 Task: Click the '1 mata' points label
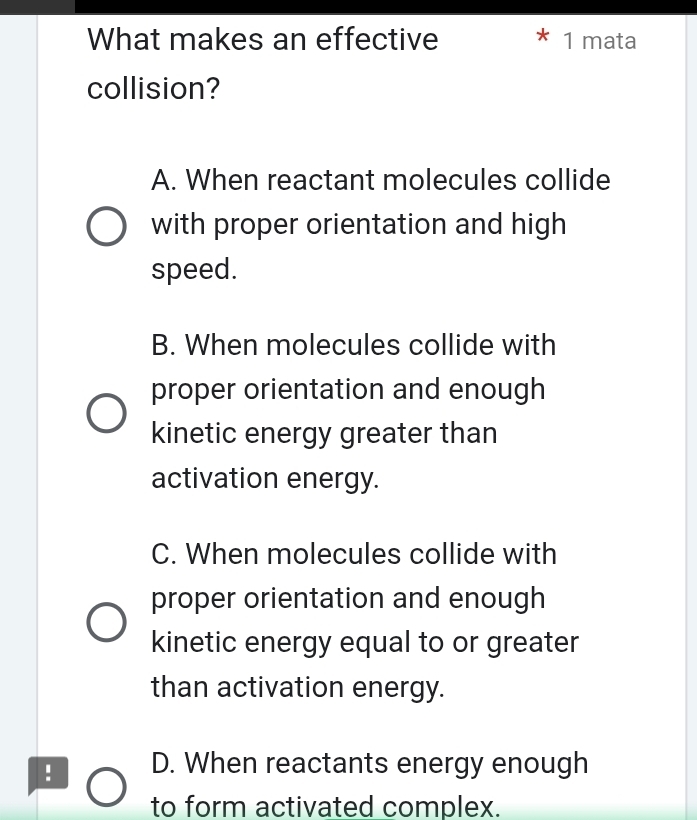(600, 41)
